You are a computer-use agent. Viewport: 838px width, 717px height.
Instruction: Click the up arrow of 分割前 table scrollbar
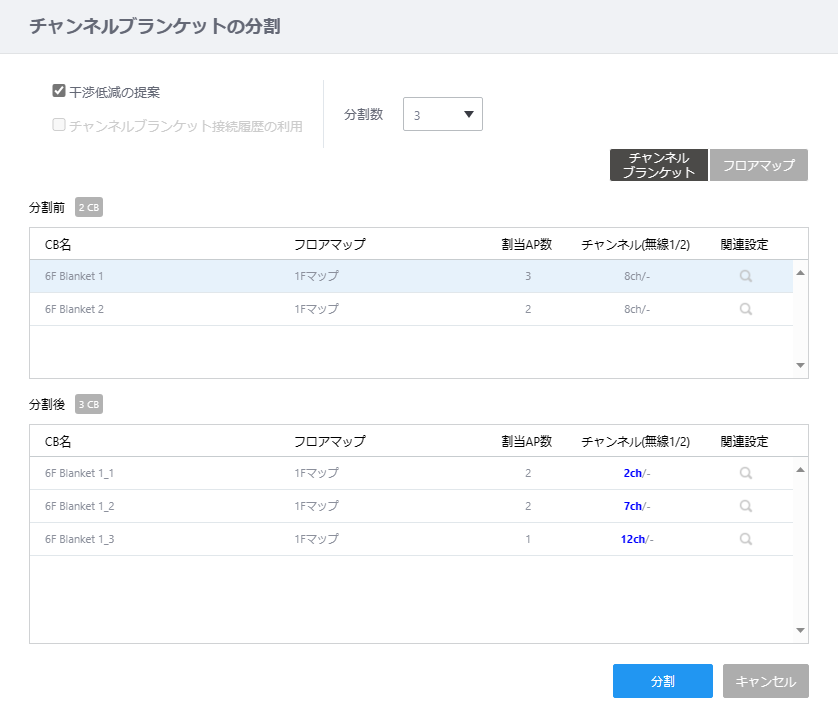point(800,273)
